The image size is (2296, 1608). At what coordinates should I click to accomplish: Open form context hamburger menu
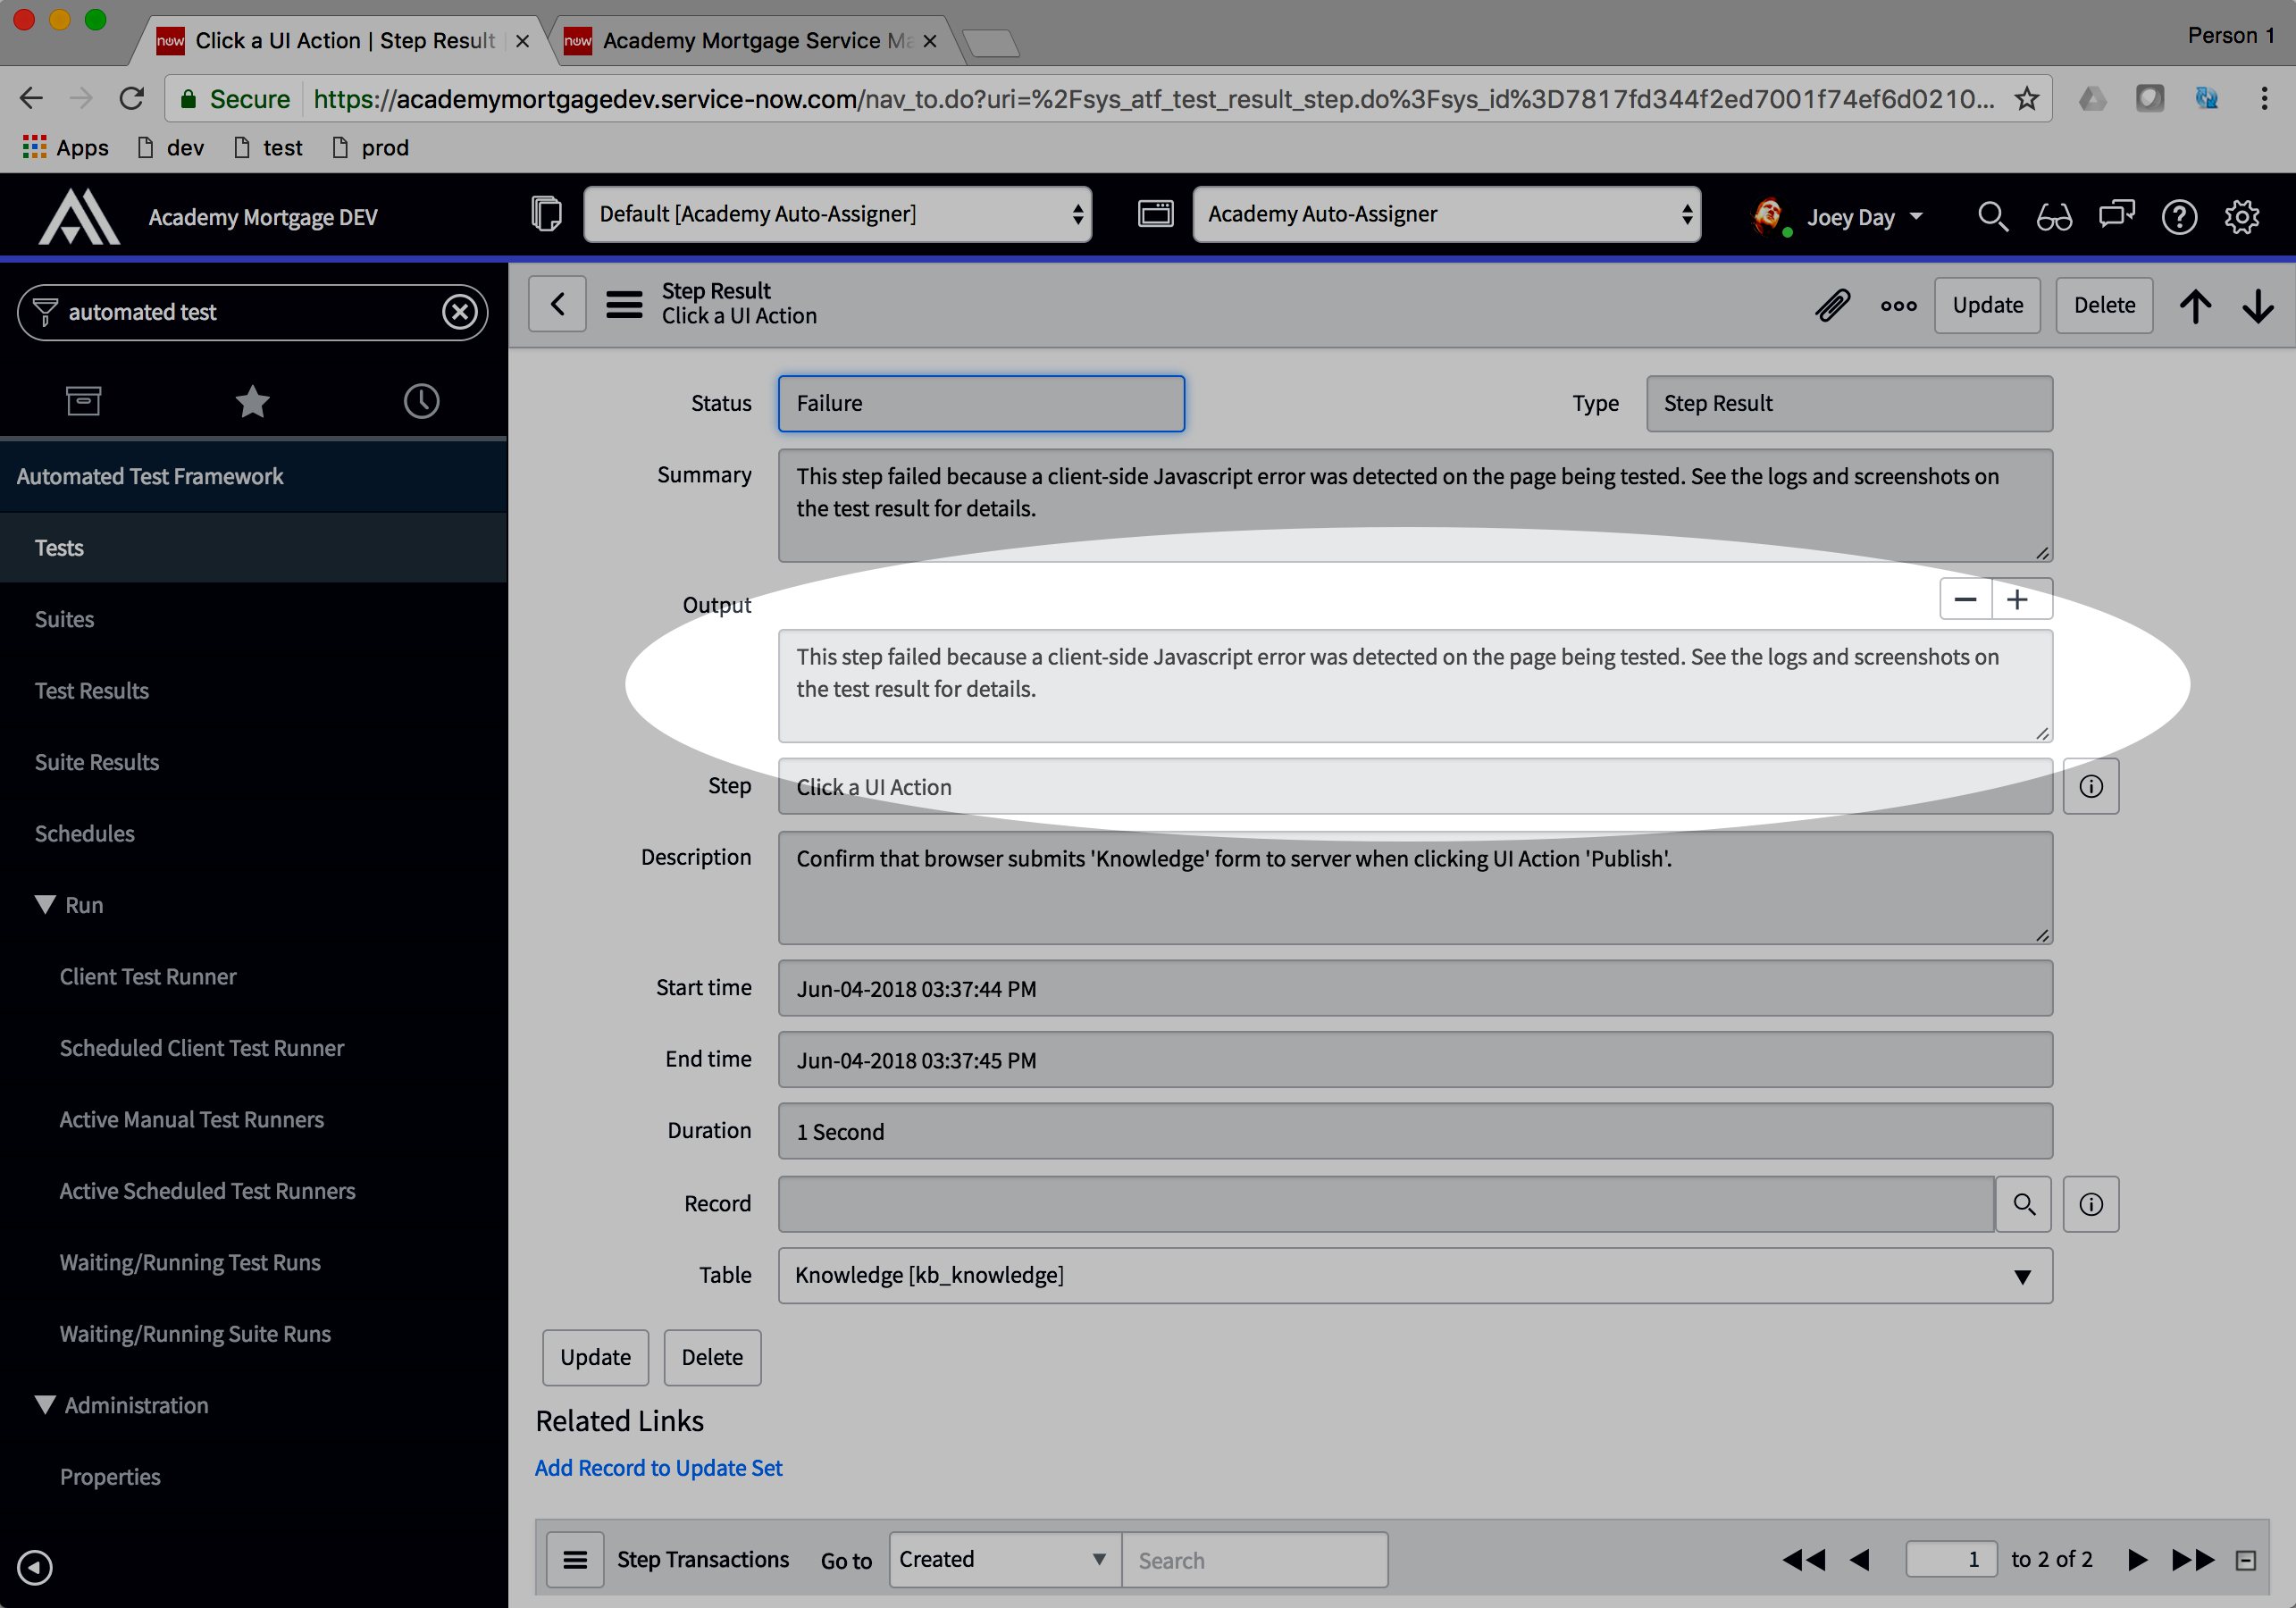click(x=624, y=304)
